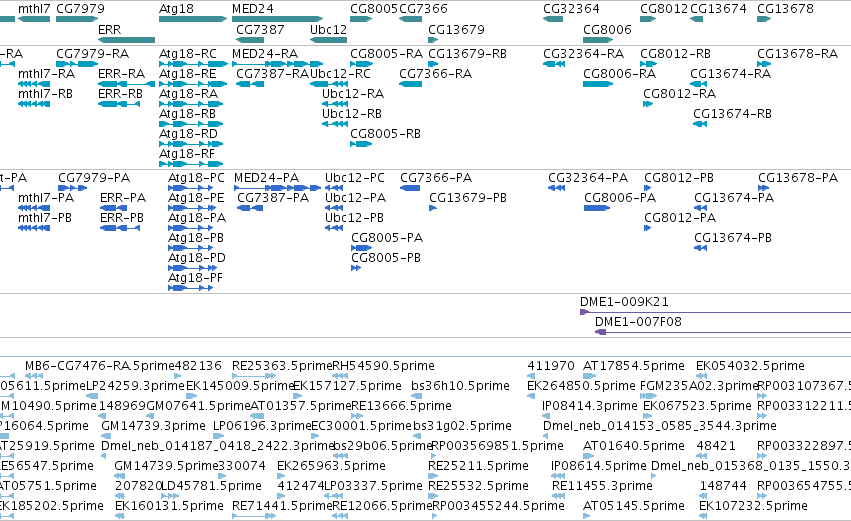Image resolution: width=851 pixels, height=521 pixels.
Task: Select the CG7366 gene label
Action: [x=423, y=9]
